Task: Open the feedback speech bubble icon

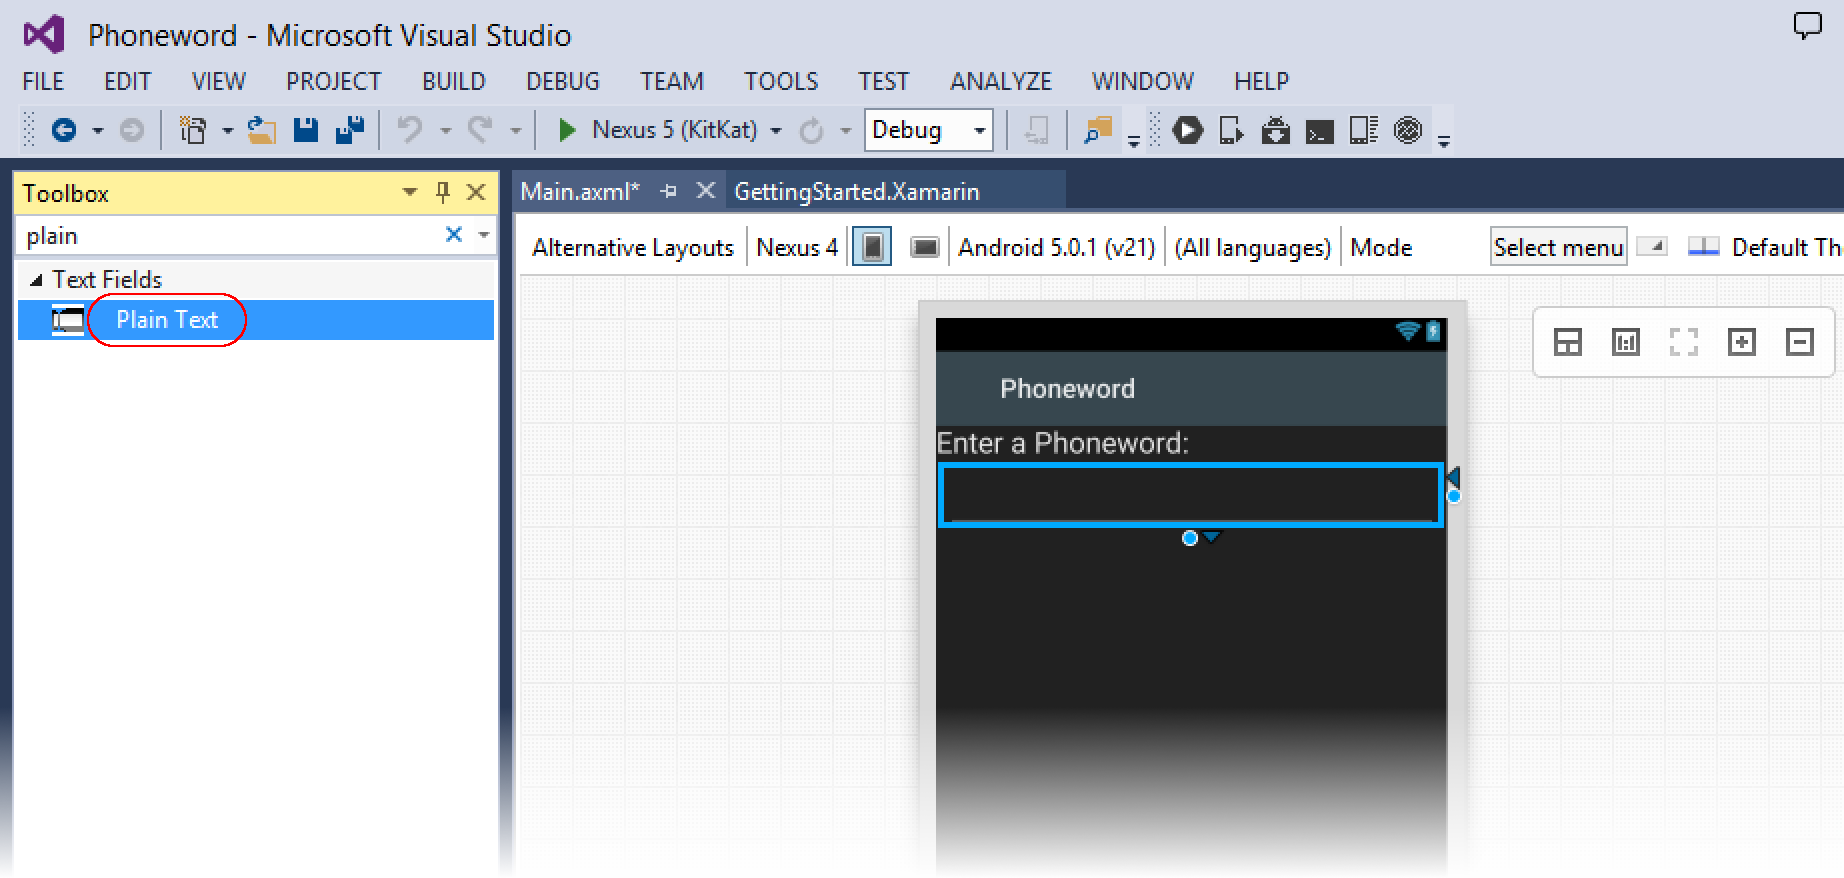Action: coord(1807,26)
